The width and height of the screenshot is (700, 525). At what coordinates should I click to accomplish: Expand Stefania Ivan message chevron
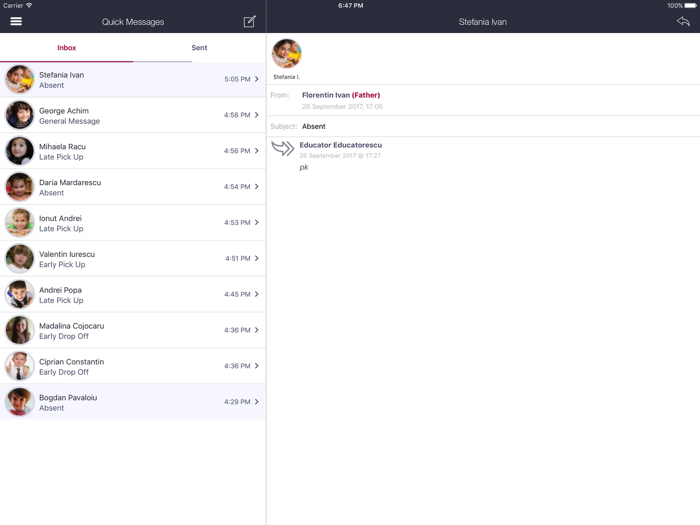pos(257,79)
